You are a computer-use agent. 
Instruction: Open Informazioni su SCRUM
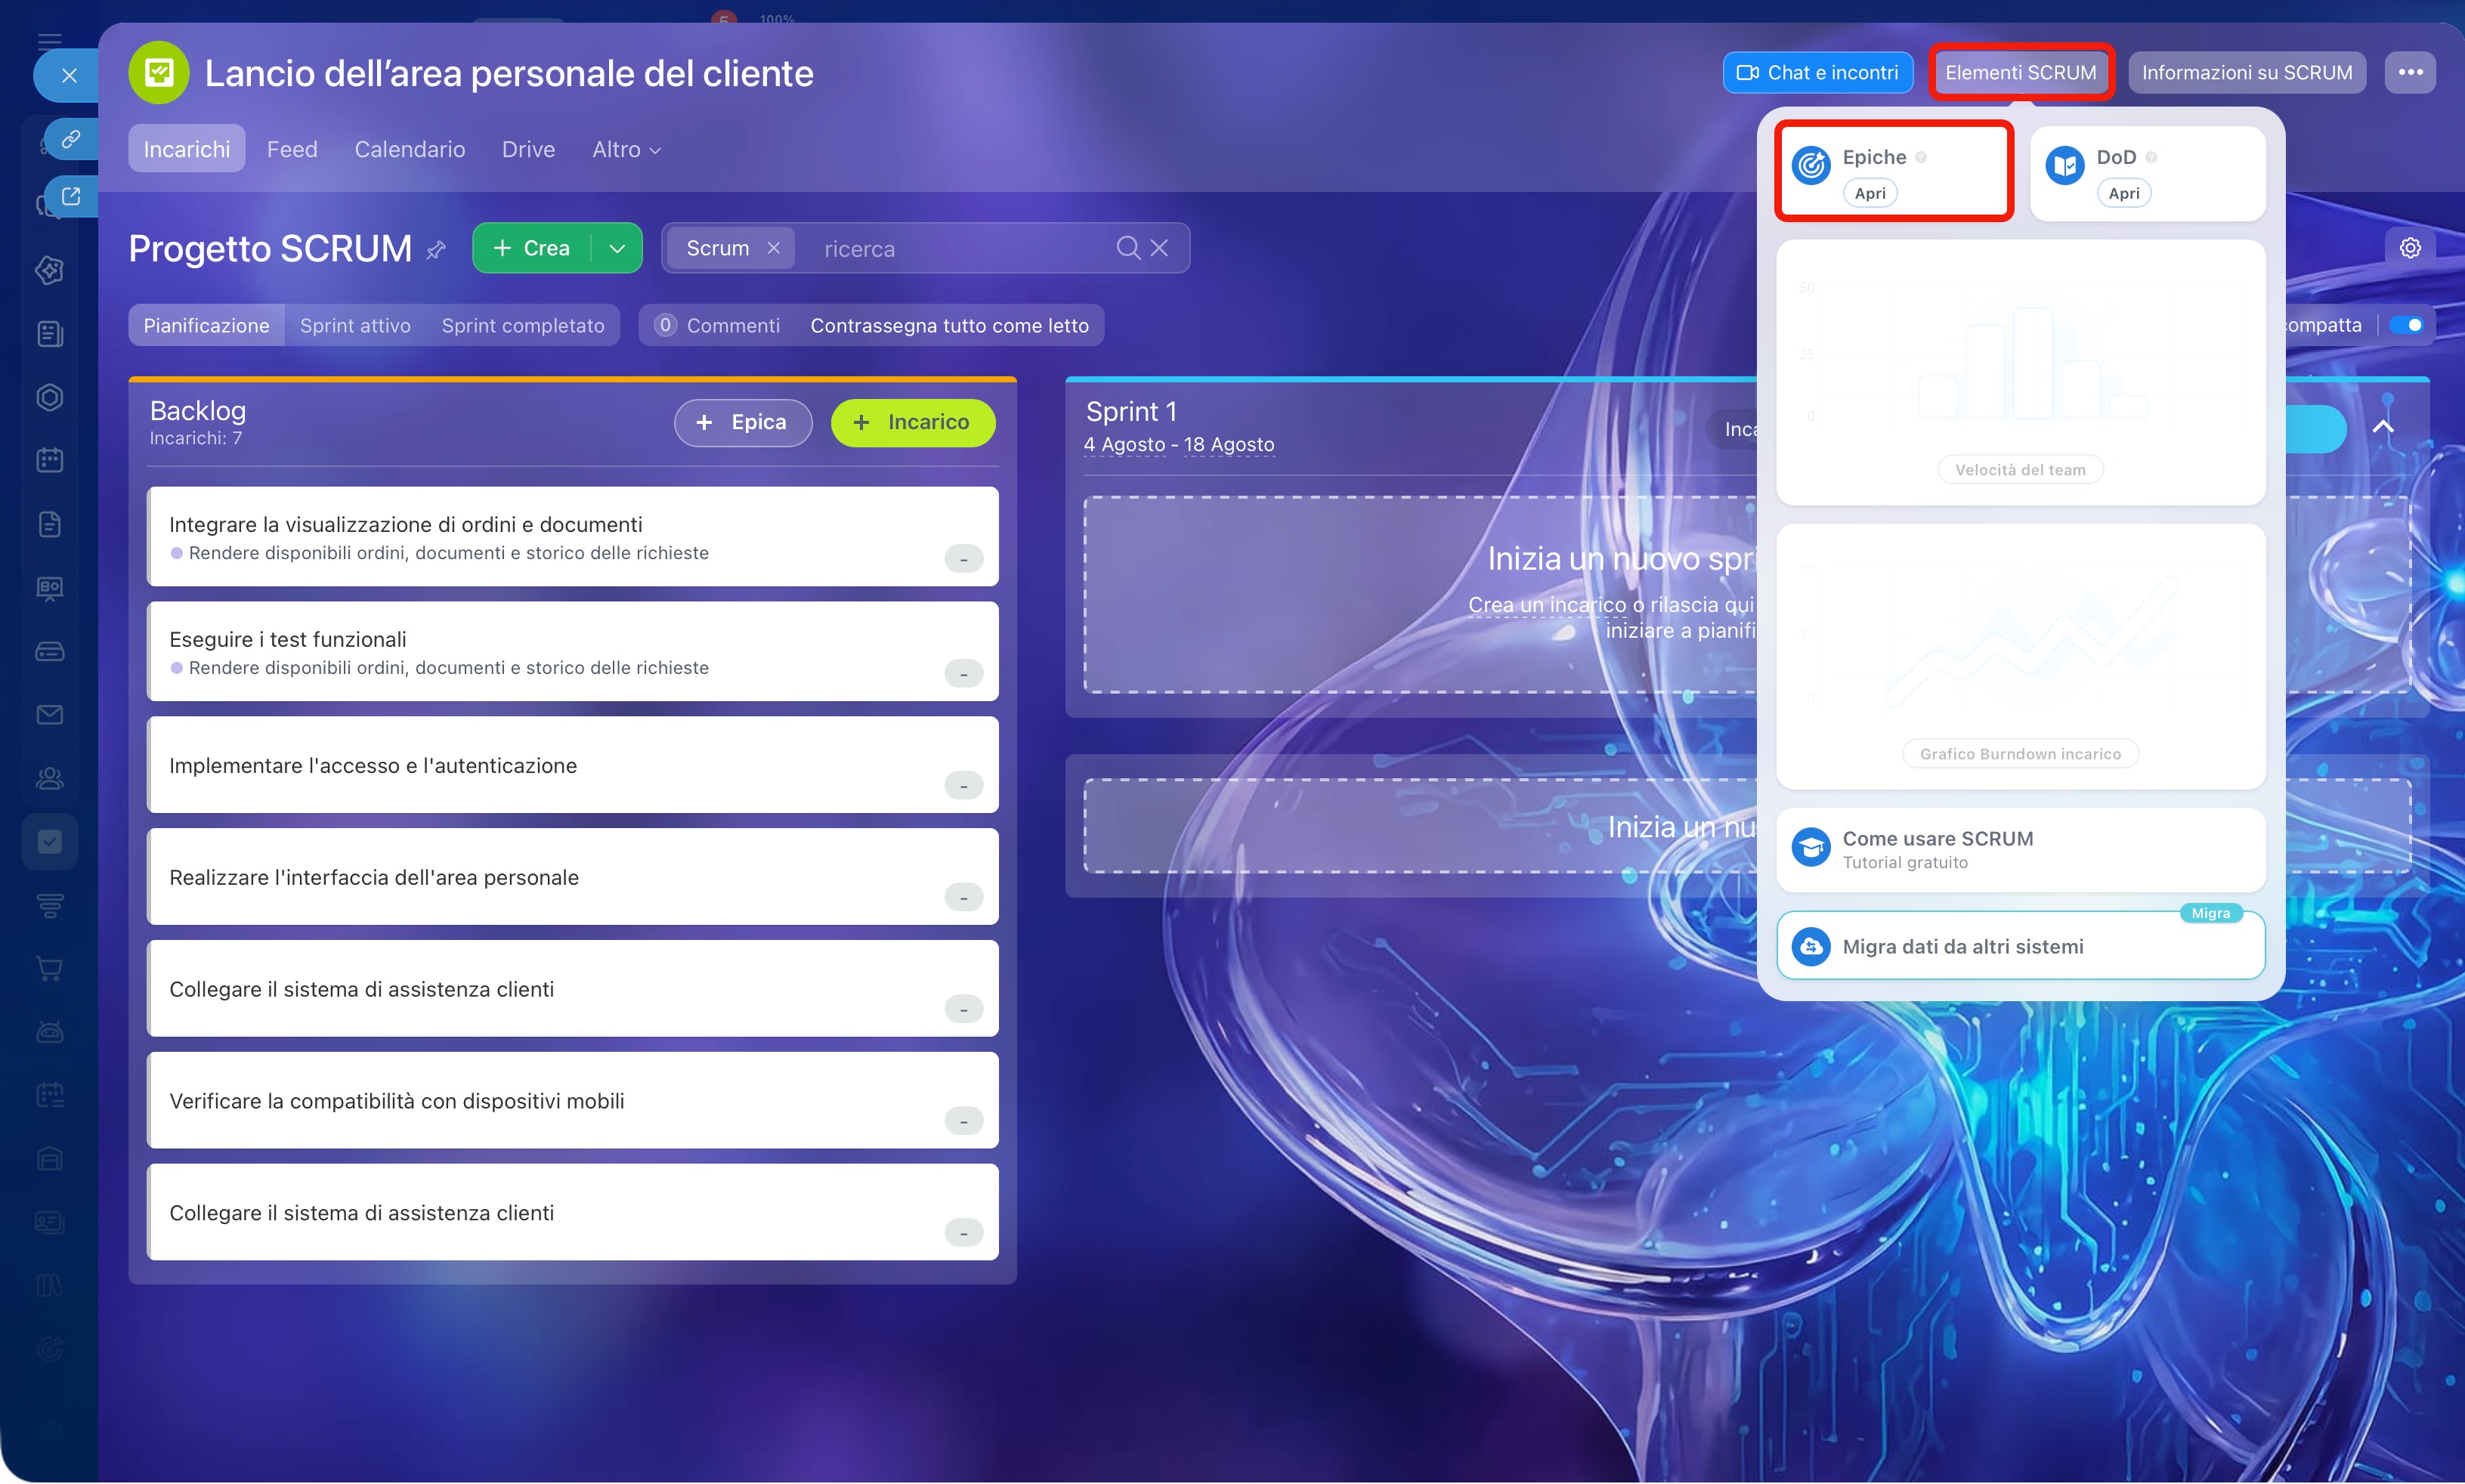click(x=2247, y=72)
